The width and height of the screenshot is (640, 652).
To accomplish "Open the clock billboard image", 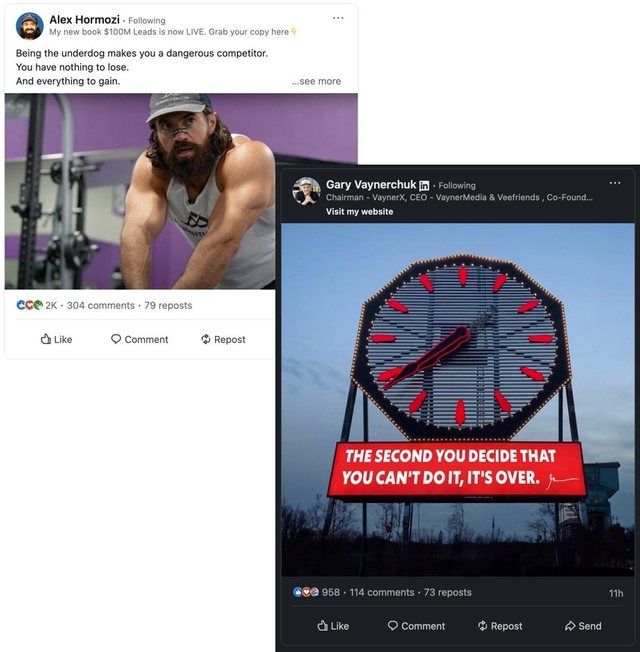I will tap(457, 398).
